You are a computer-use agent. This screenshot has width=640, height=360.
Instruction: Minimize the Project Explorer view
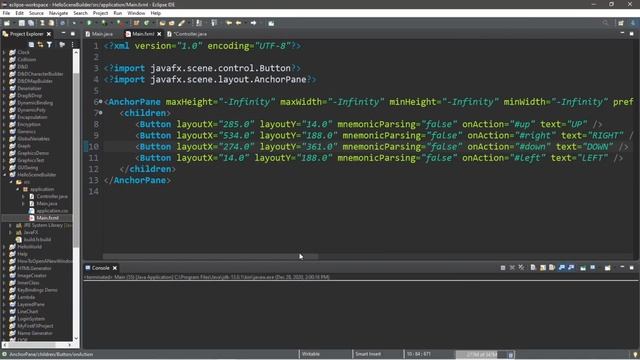tap(63, 33)
